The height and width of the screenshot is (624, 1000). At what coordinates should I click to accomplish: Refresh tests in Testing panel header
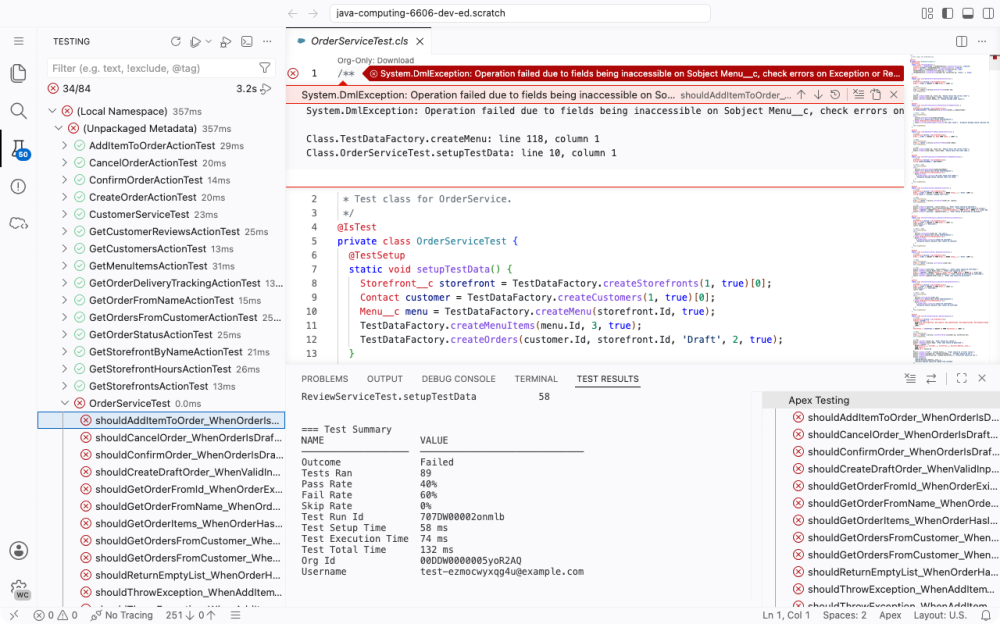(175, 41)
